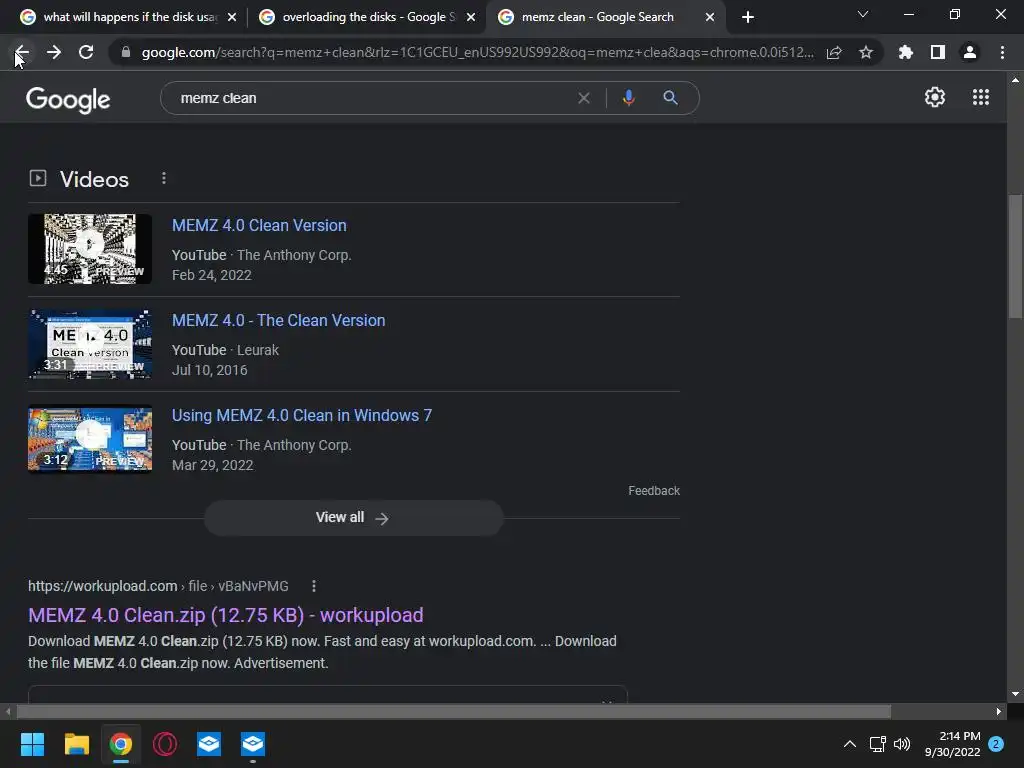Open the Videos section options menu
This screenshot has height=768, width=1024.
pos(164,178)
